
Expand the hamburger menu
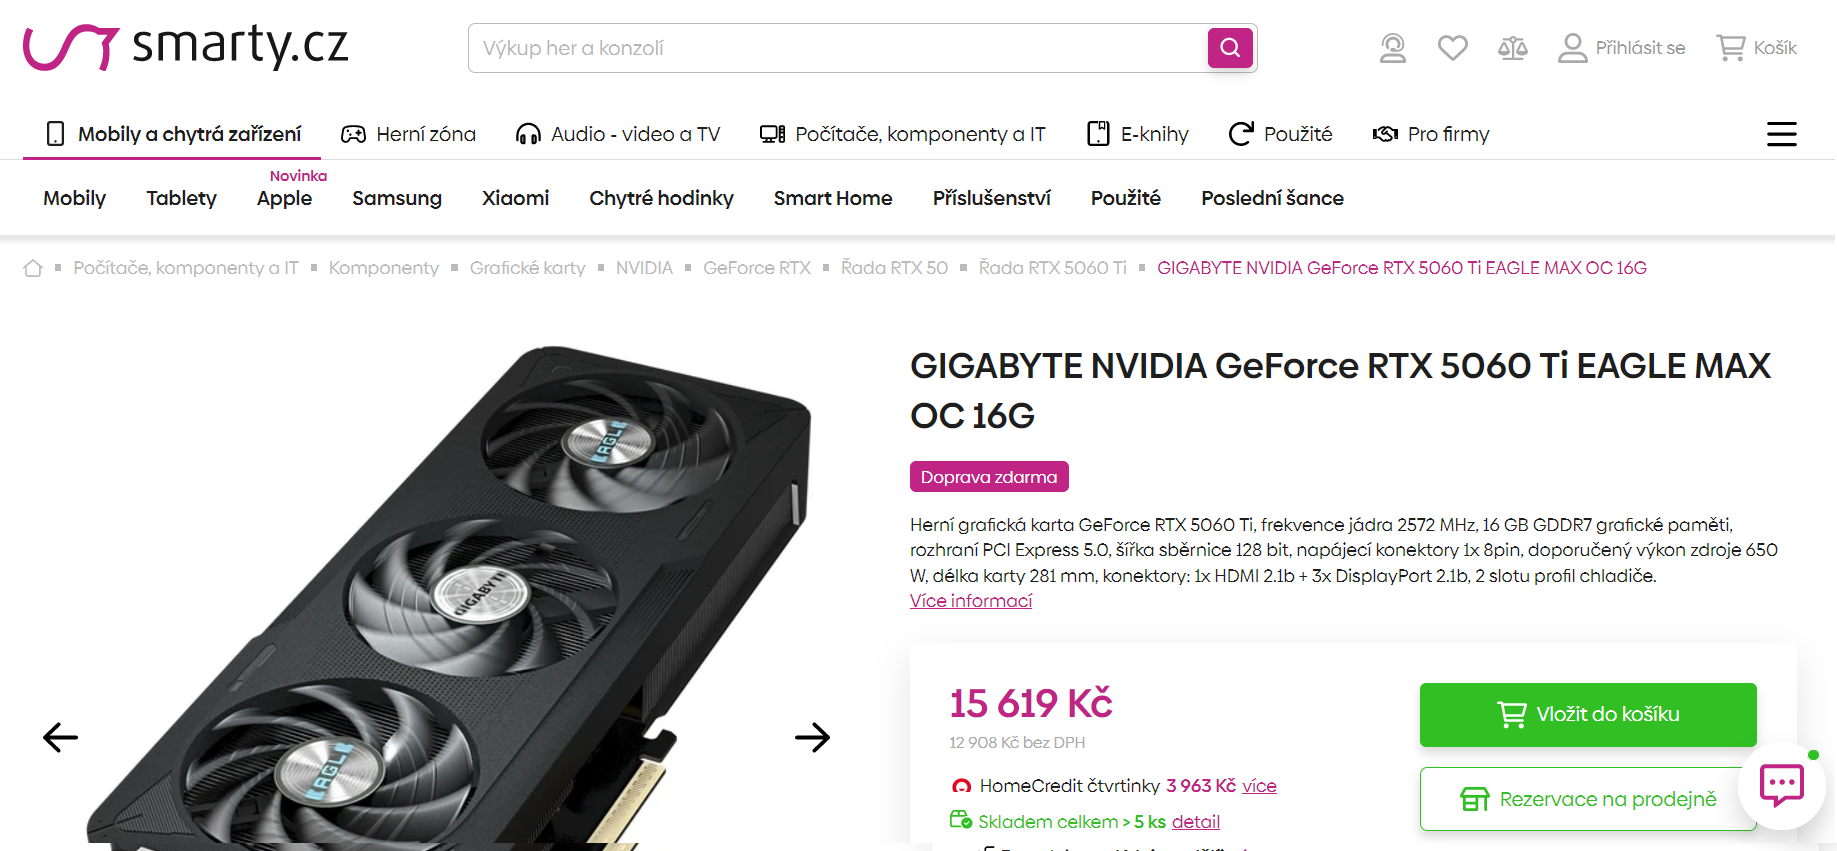pyautogui.click(x=1782, y=134)
